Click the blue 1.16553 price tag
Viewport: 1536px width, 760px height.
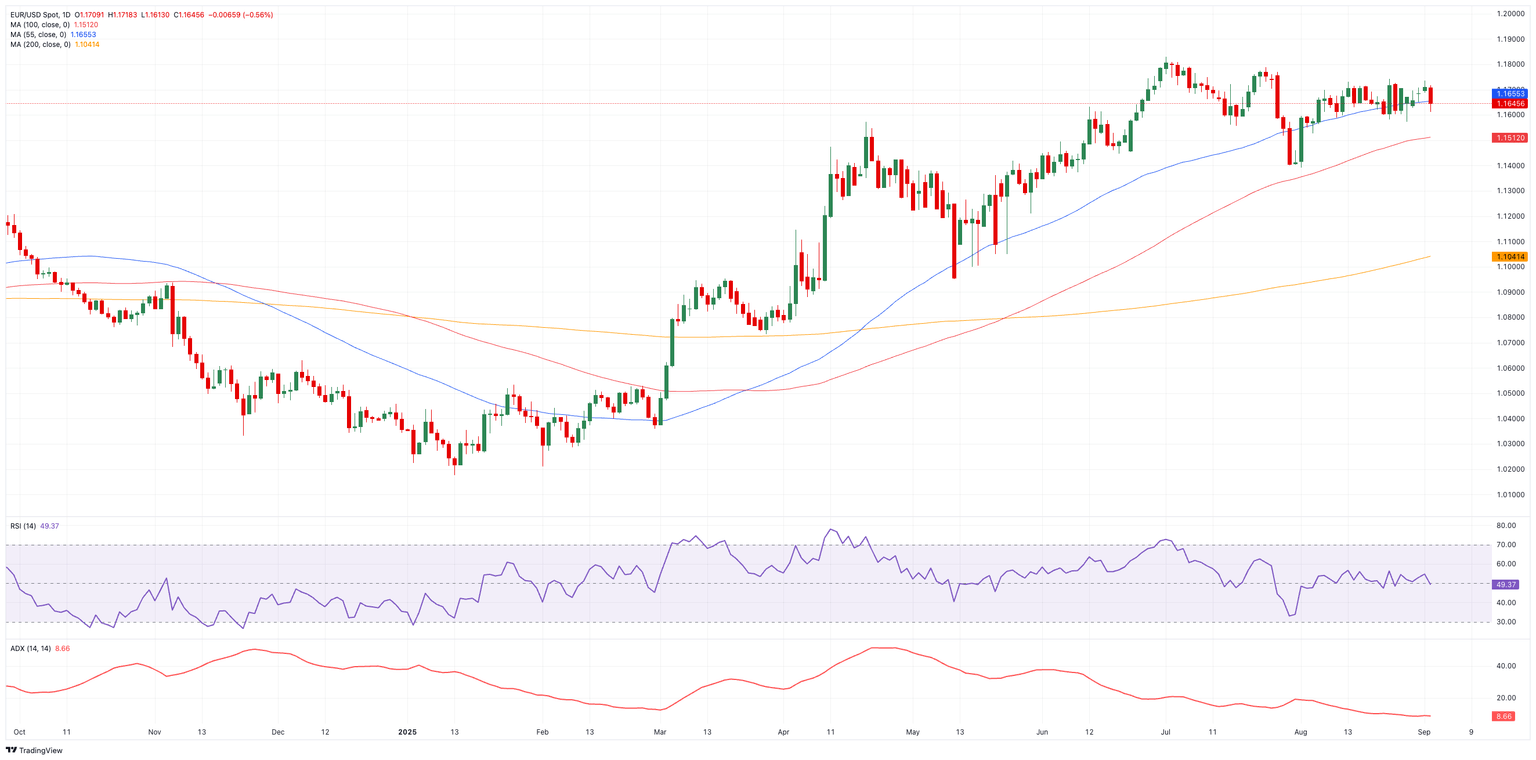(1509, 93)
